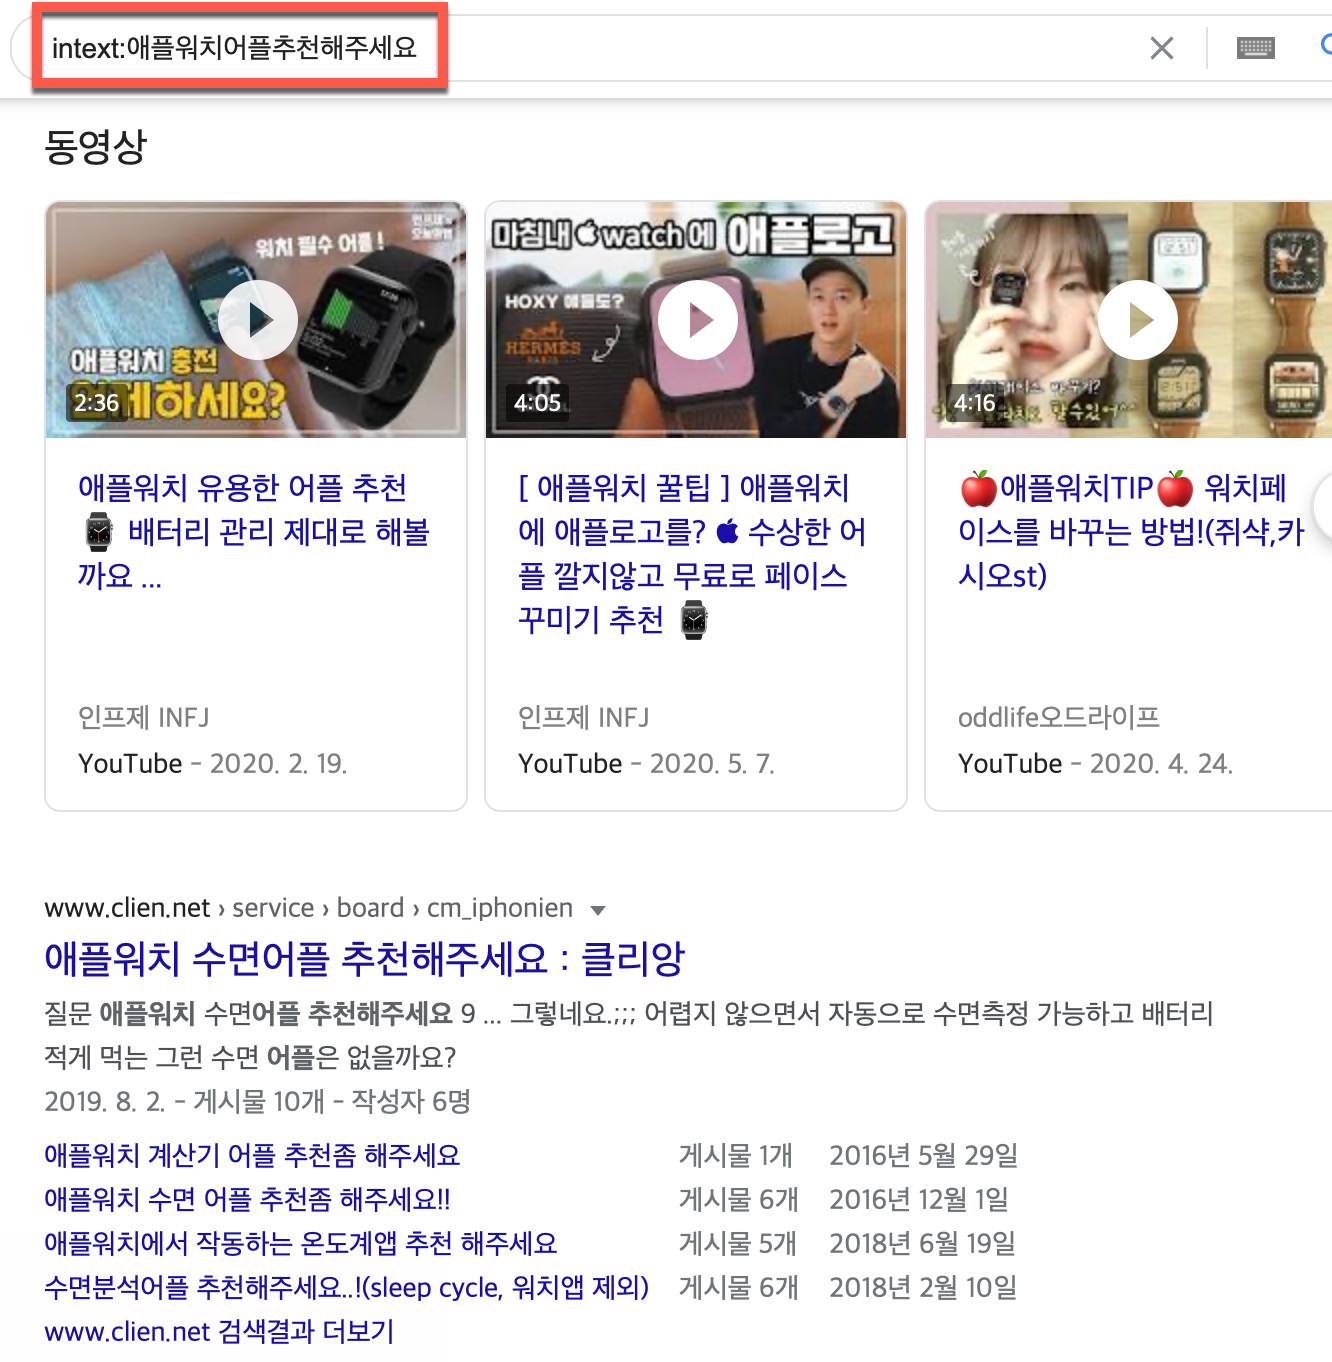
Task: Open result 애플워치 수면어플 추천해주세요 : 클리앙
Action: click(364, 958)
